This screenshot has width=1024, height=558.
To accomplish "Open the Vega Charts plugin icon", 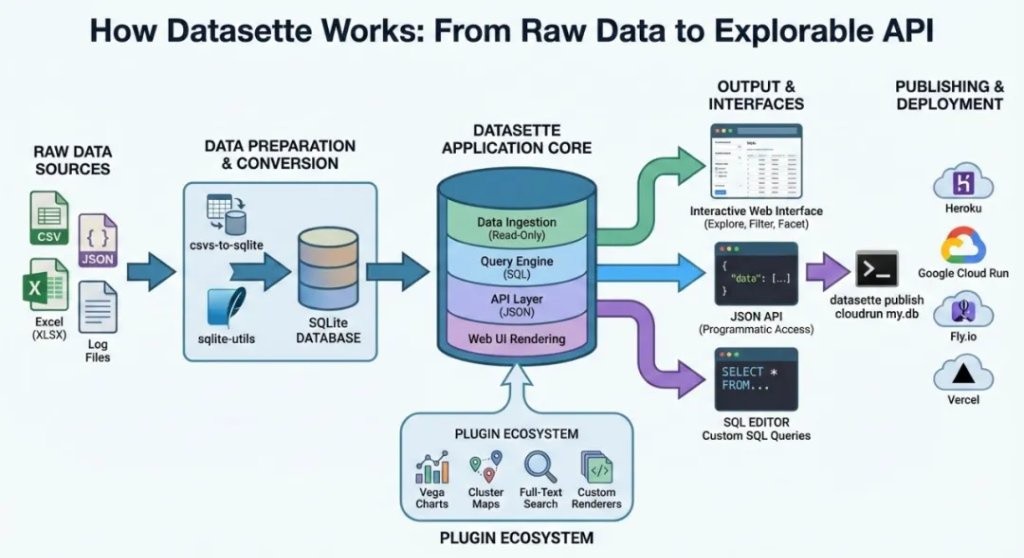I will [432, 467].
